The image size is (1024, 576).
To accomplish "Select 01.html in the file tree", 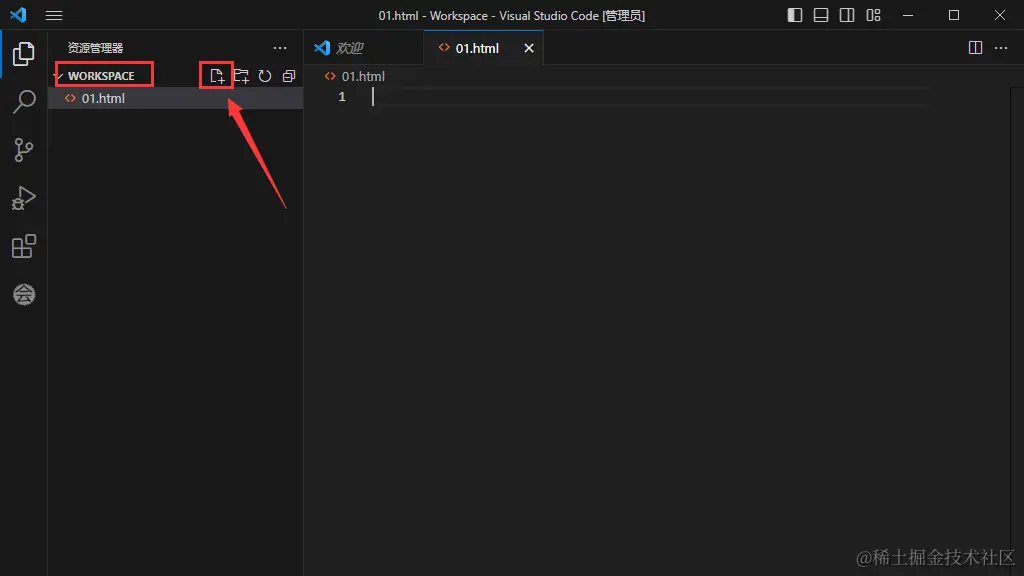I will click(x=175, y=98).
